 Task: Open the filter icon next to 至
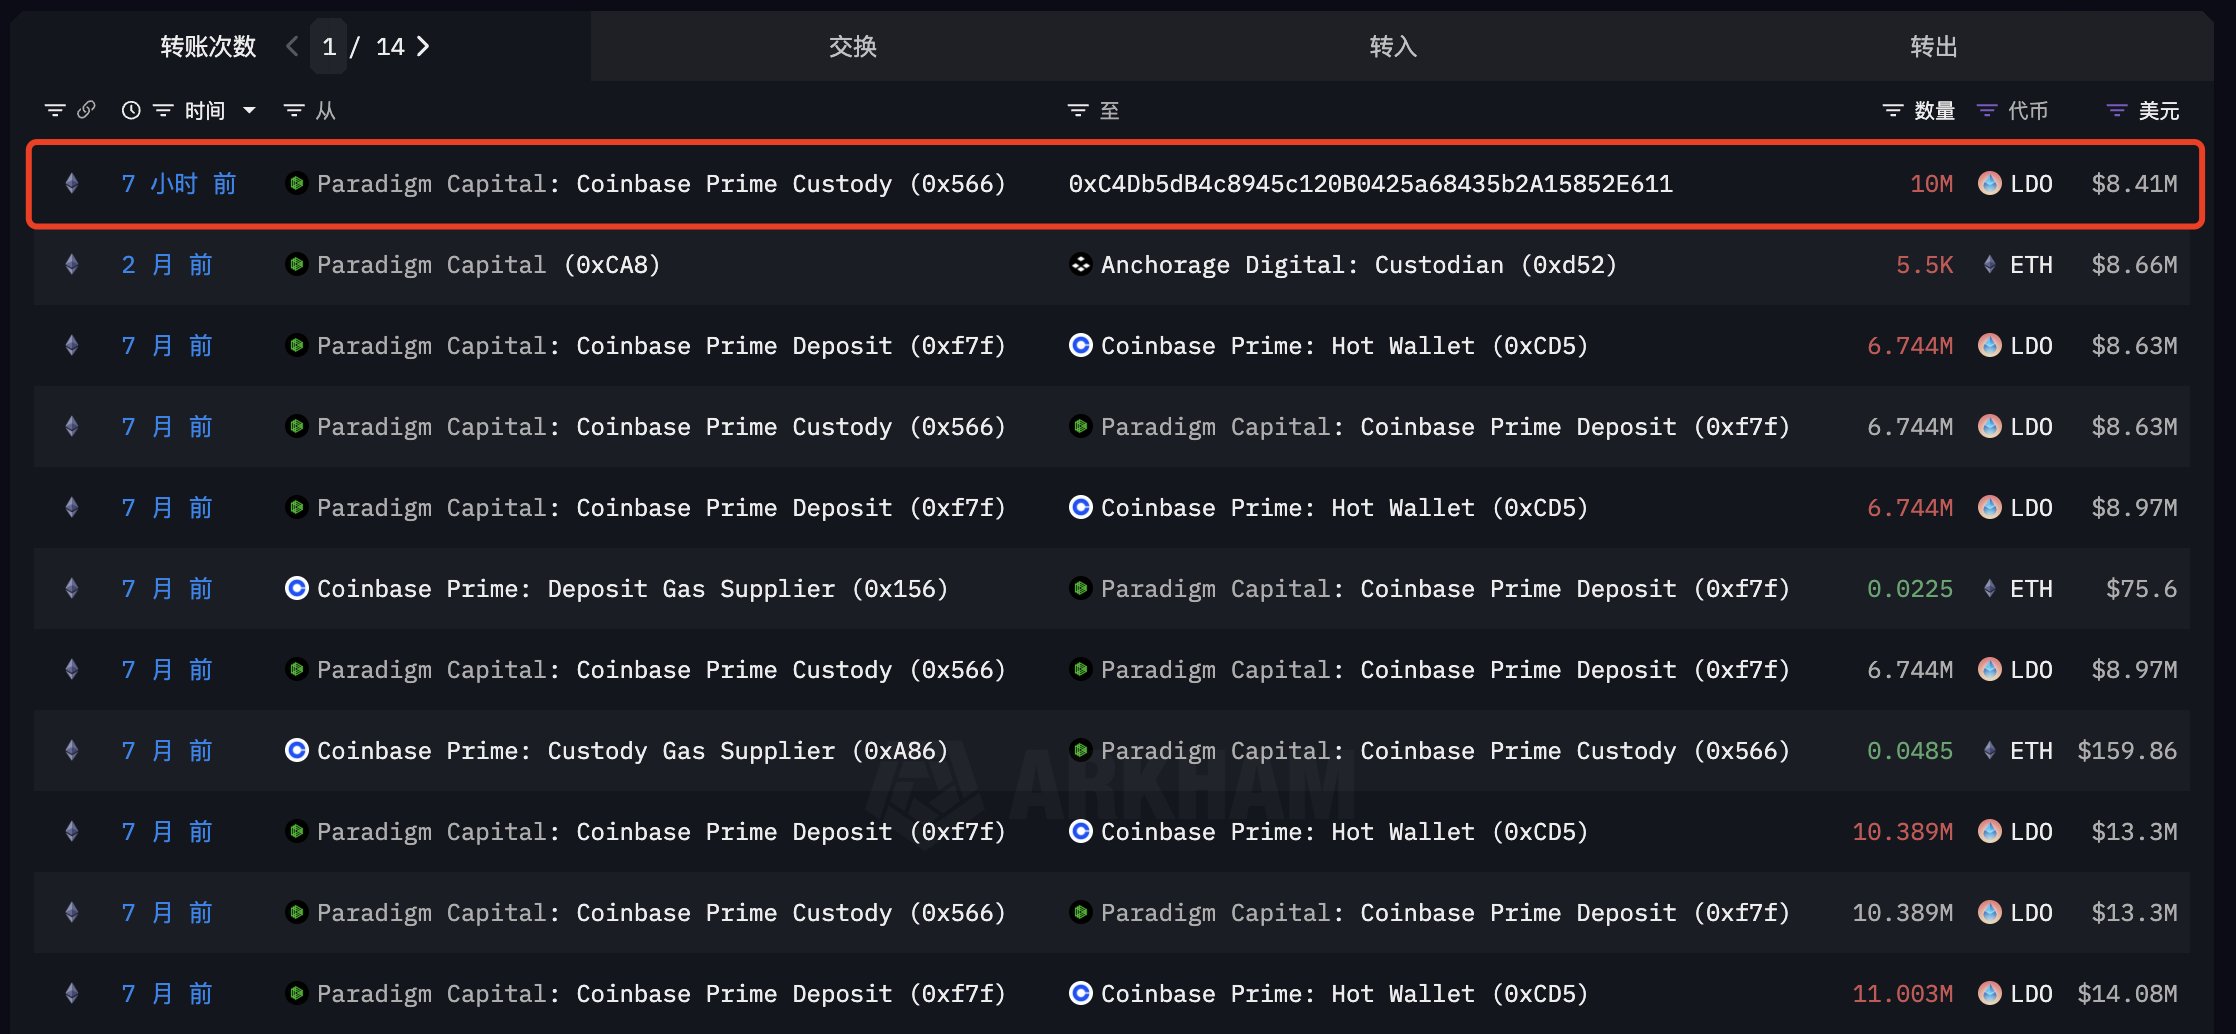click(1078, 110)
